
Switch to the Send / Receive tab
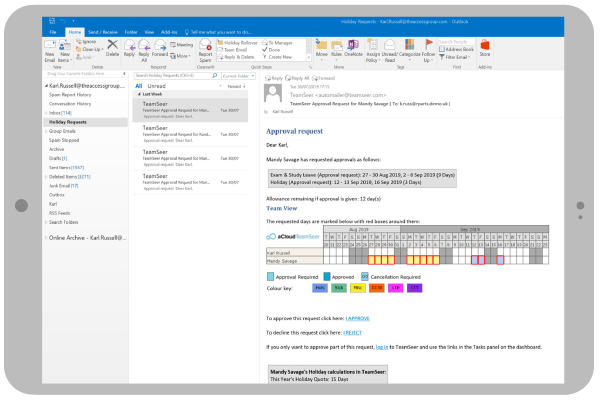(x=103, y=32)
